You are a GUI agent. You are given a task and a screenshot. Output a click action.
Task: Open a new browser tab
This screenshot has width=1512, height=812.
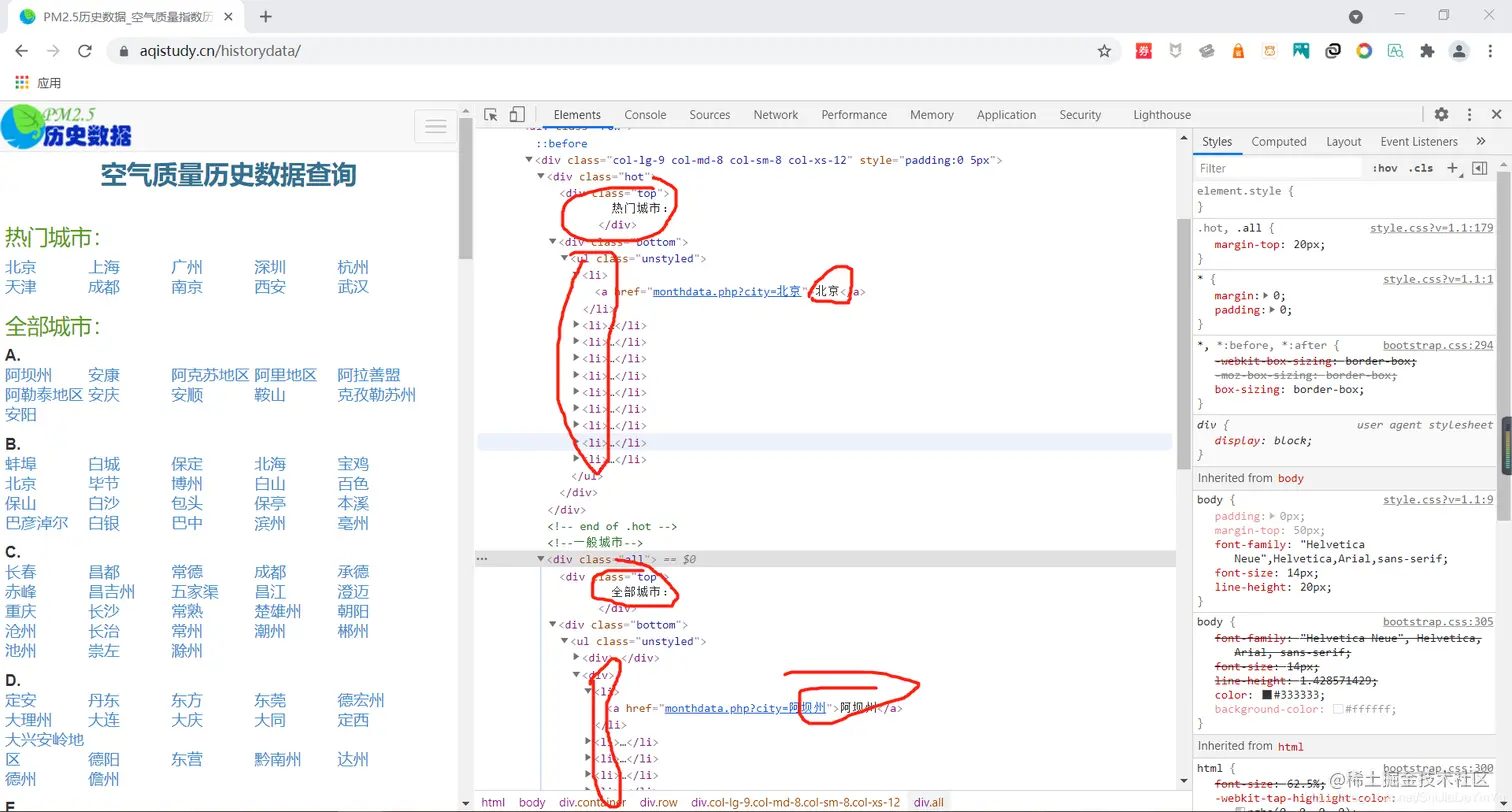pyautogui.click(x=266, y=17)
